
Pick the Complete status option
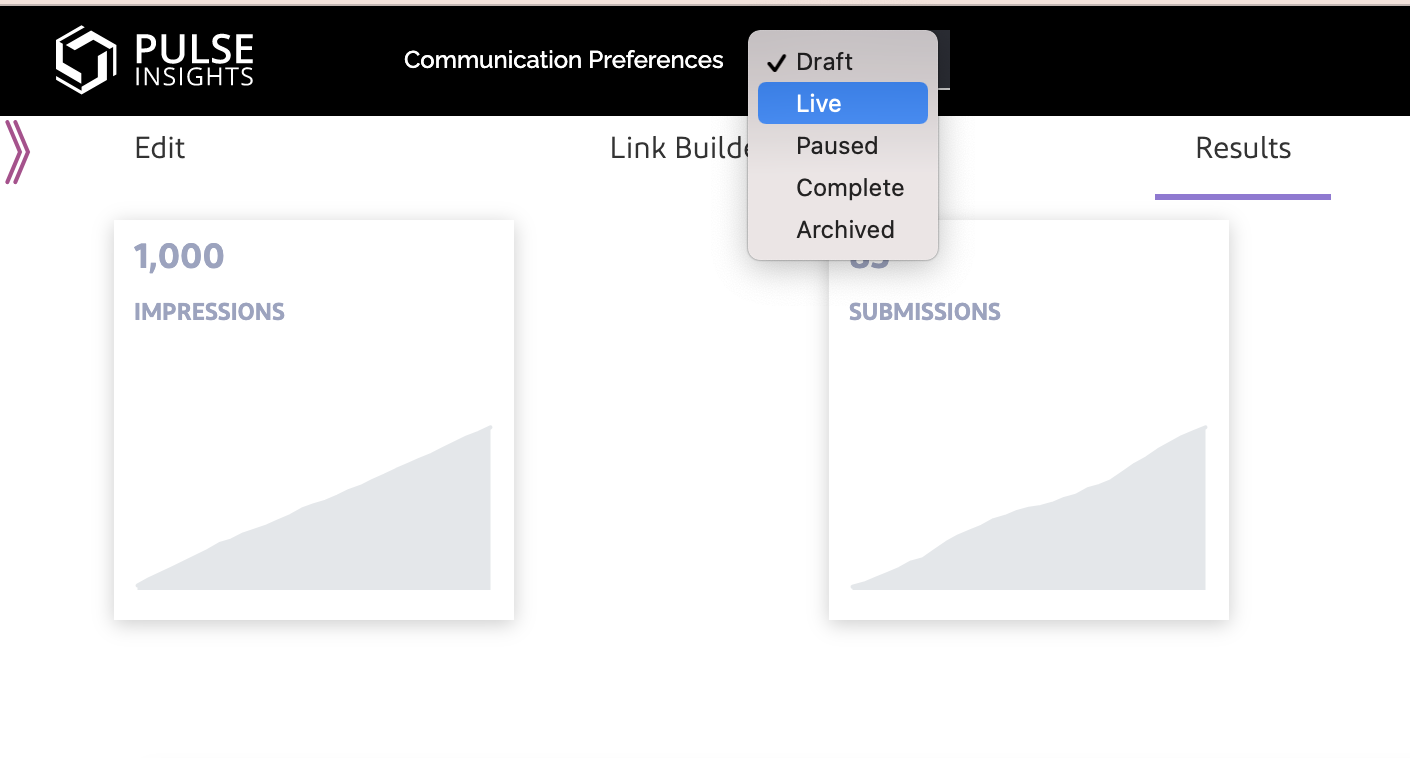[850, 188]
